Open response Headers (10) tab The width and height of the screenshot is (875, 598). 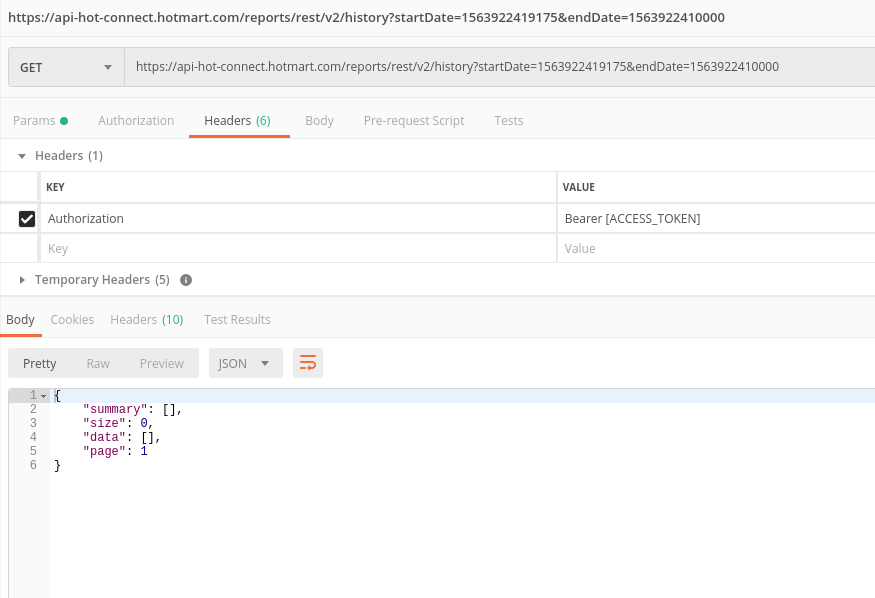pyautogui.click(x=146, y=320)
